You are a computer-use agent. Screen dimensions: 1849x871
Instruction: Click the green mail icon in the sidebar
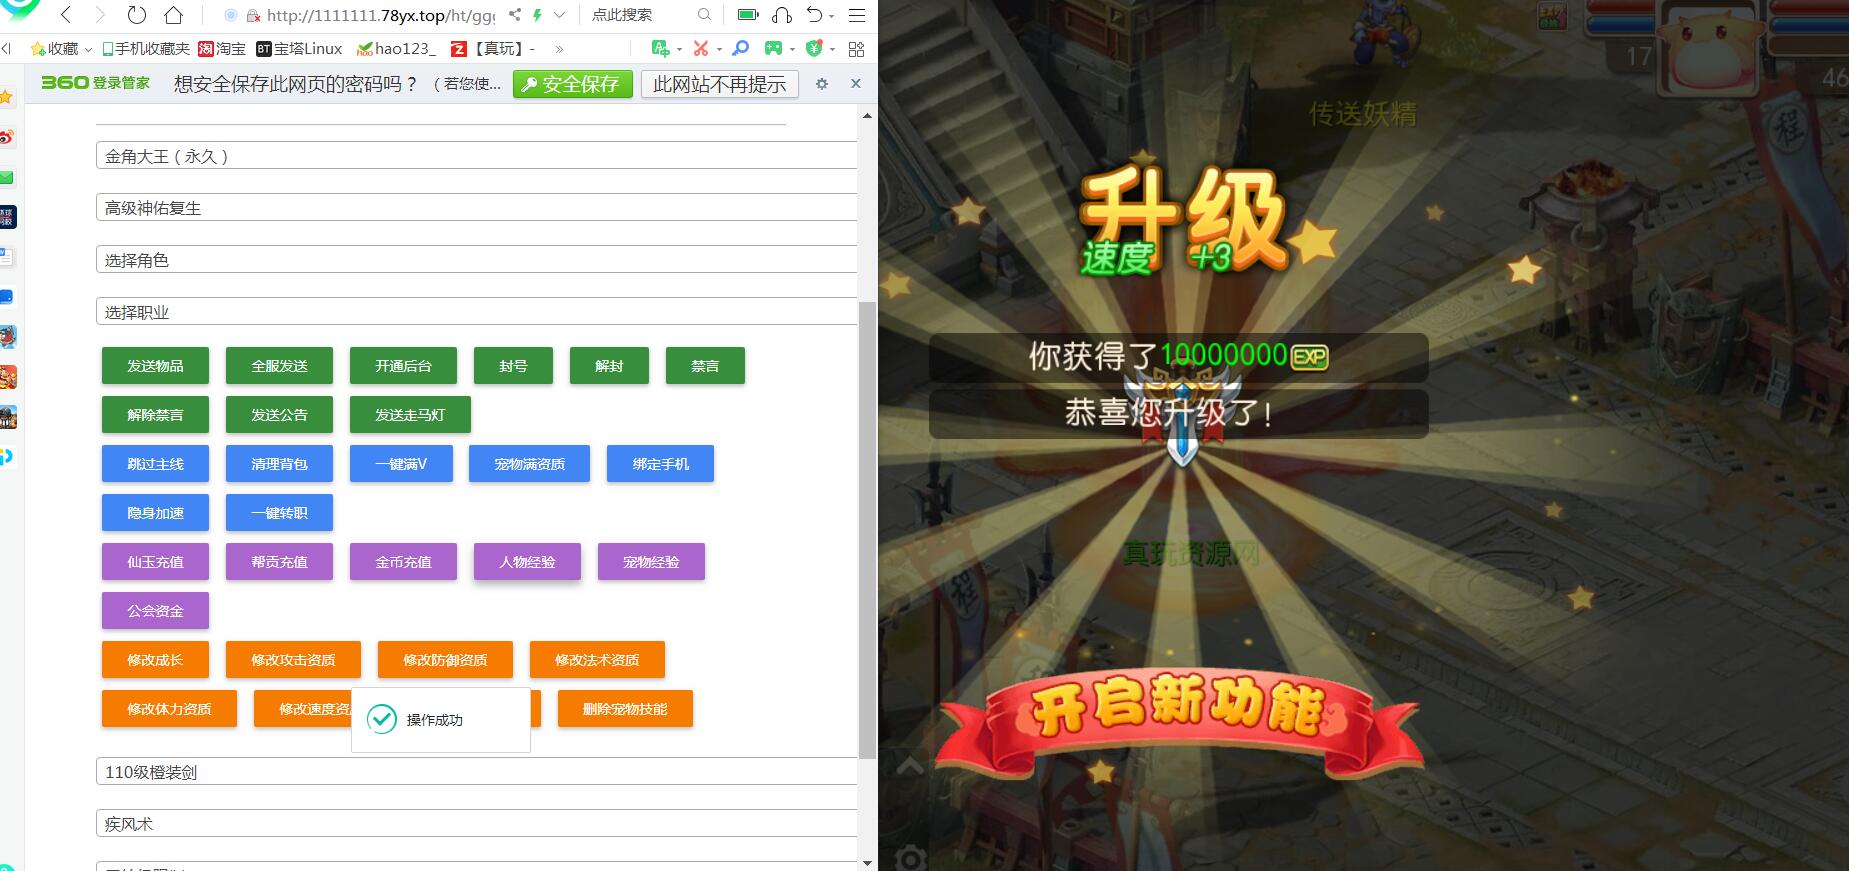[x=7, y=177]
